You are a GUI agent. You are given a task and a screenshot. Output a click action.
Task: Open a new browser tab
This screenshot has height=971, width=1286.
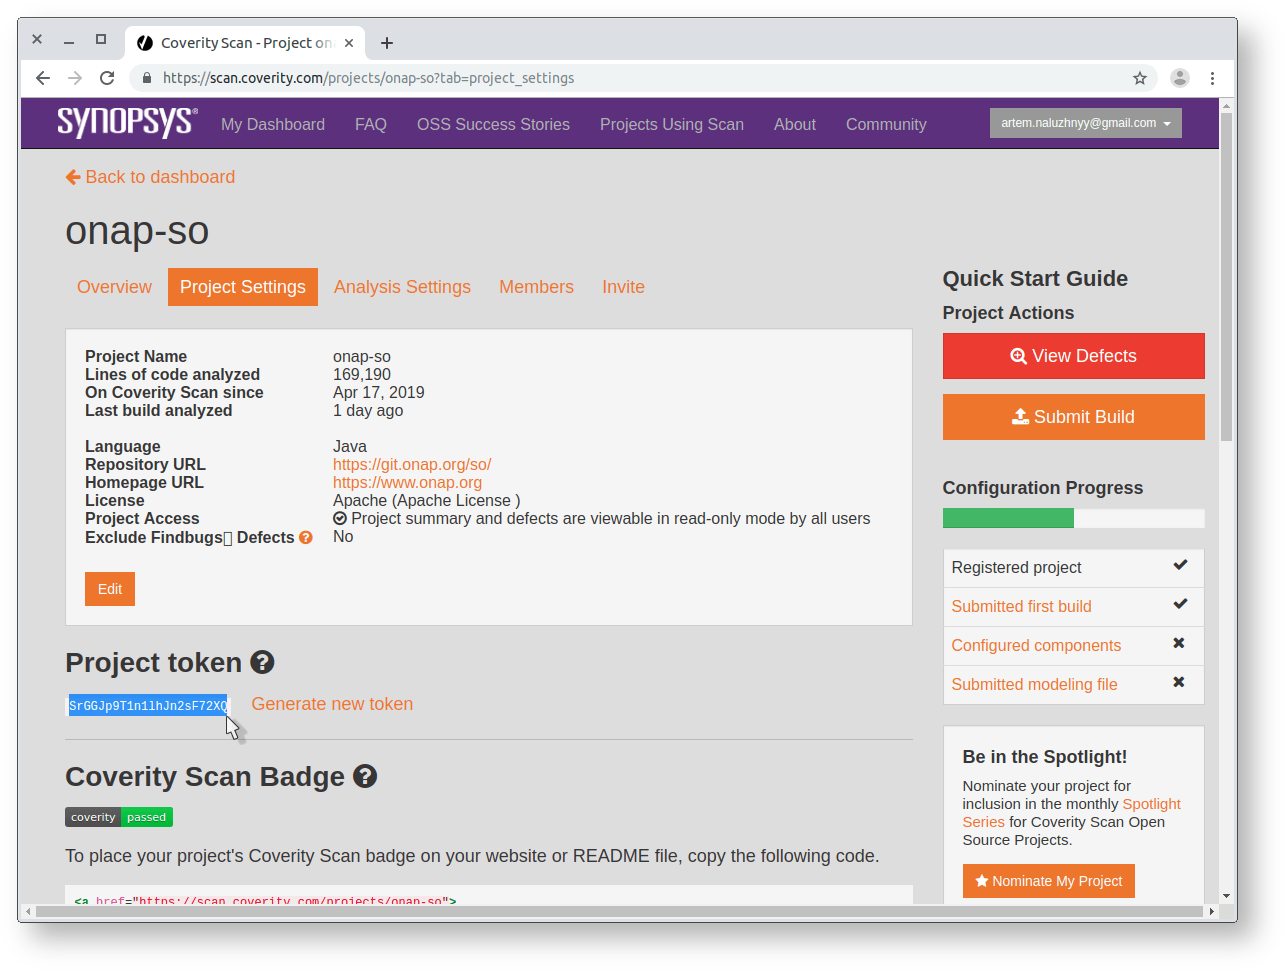click(387, 43)
